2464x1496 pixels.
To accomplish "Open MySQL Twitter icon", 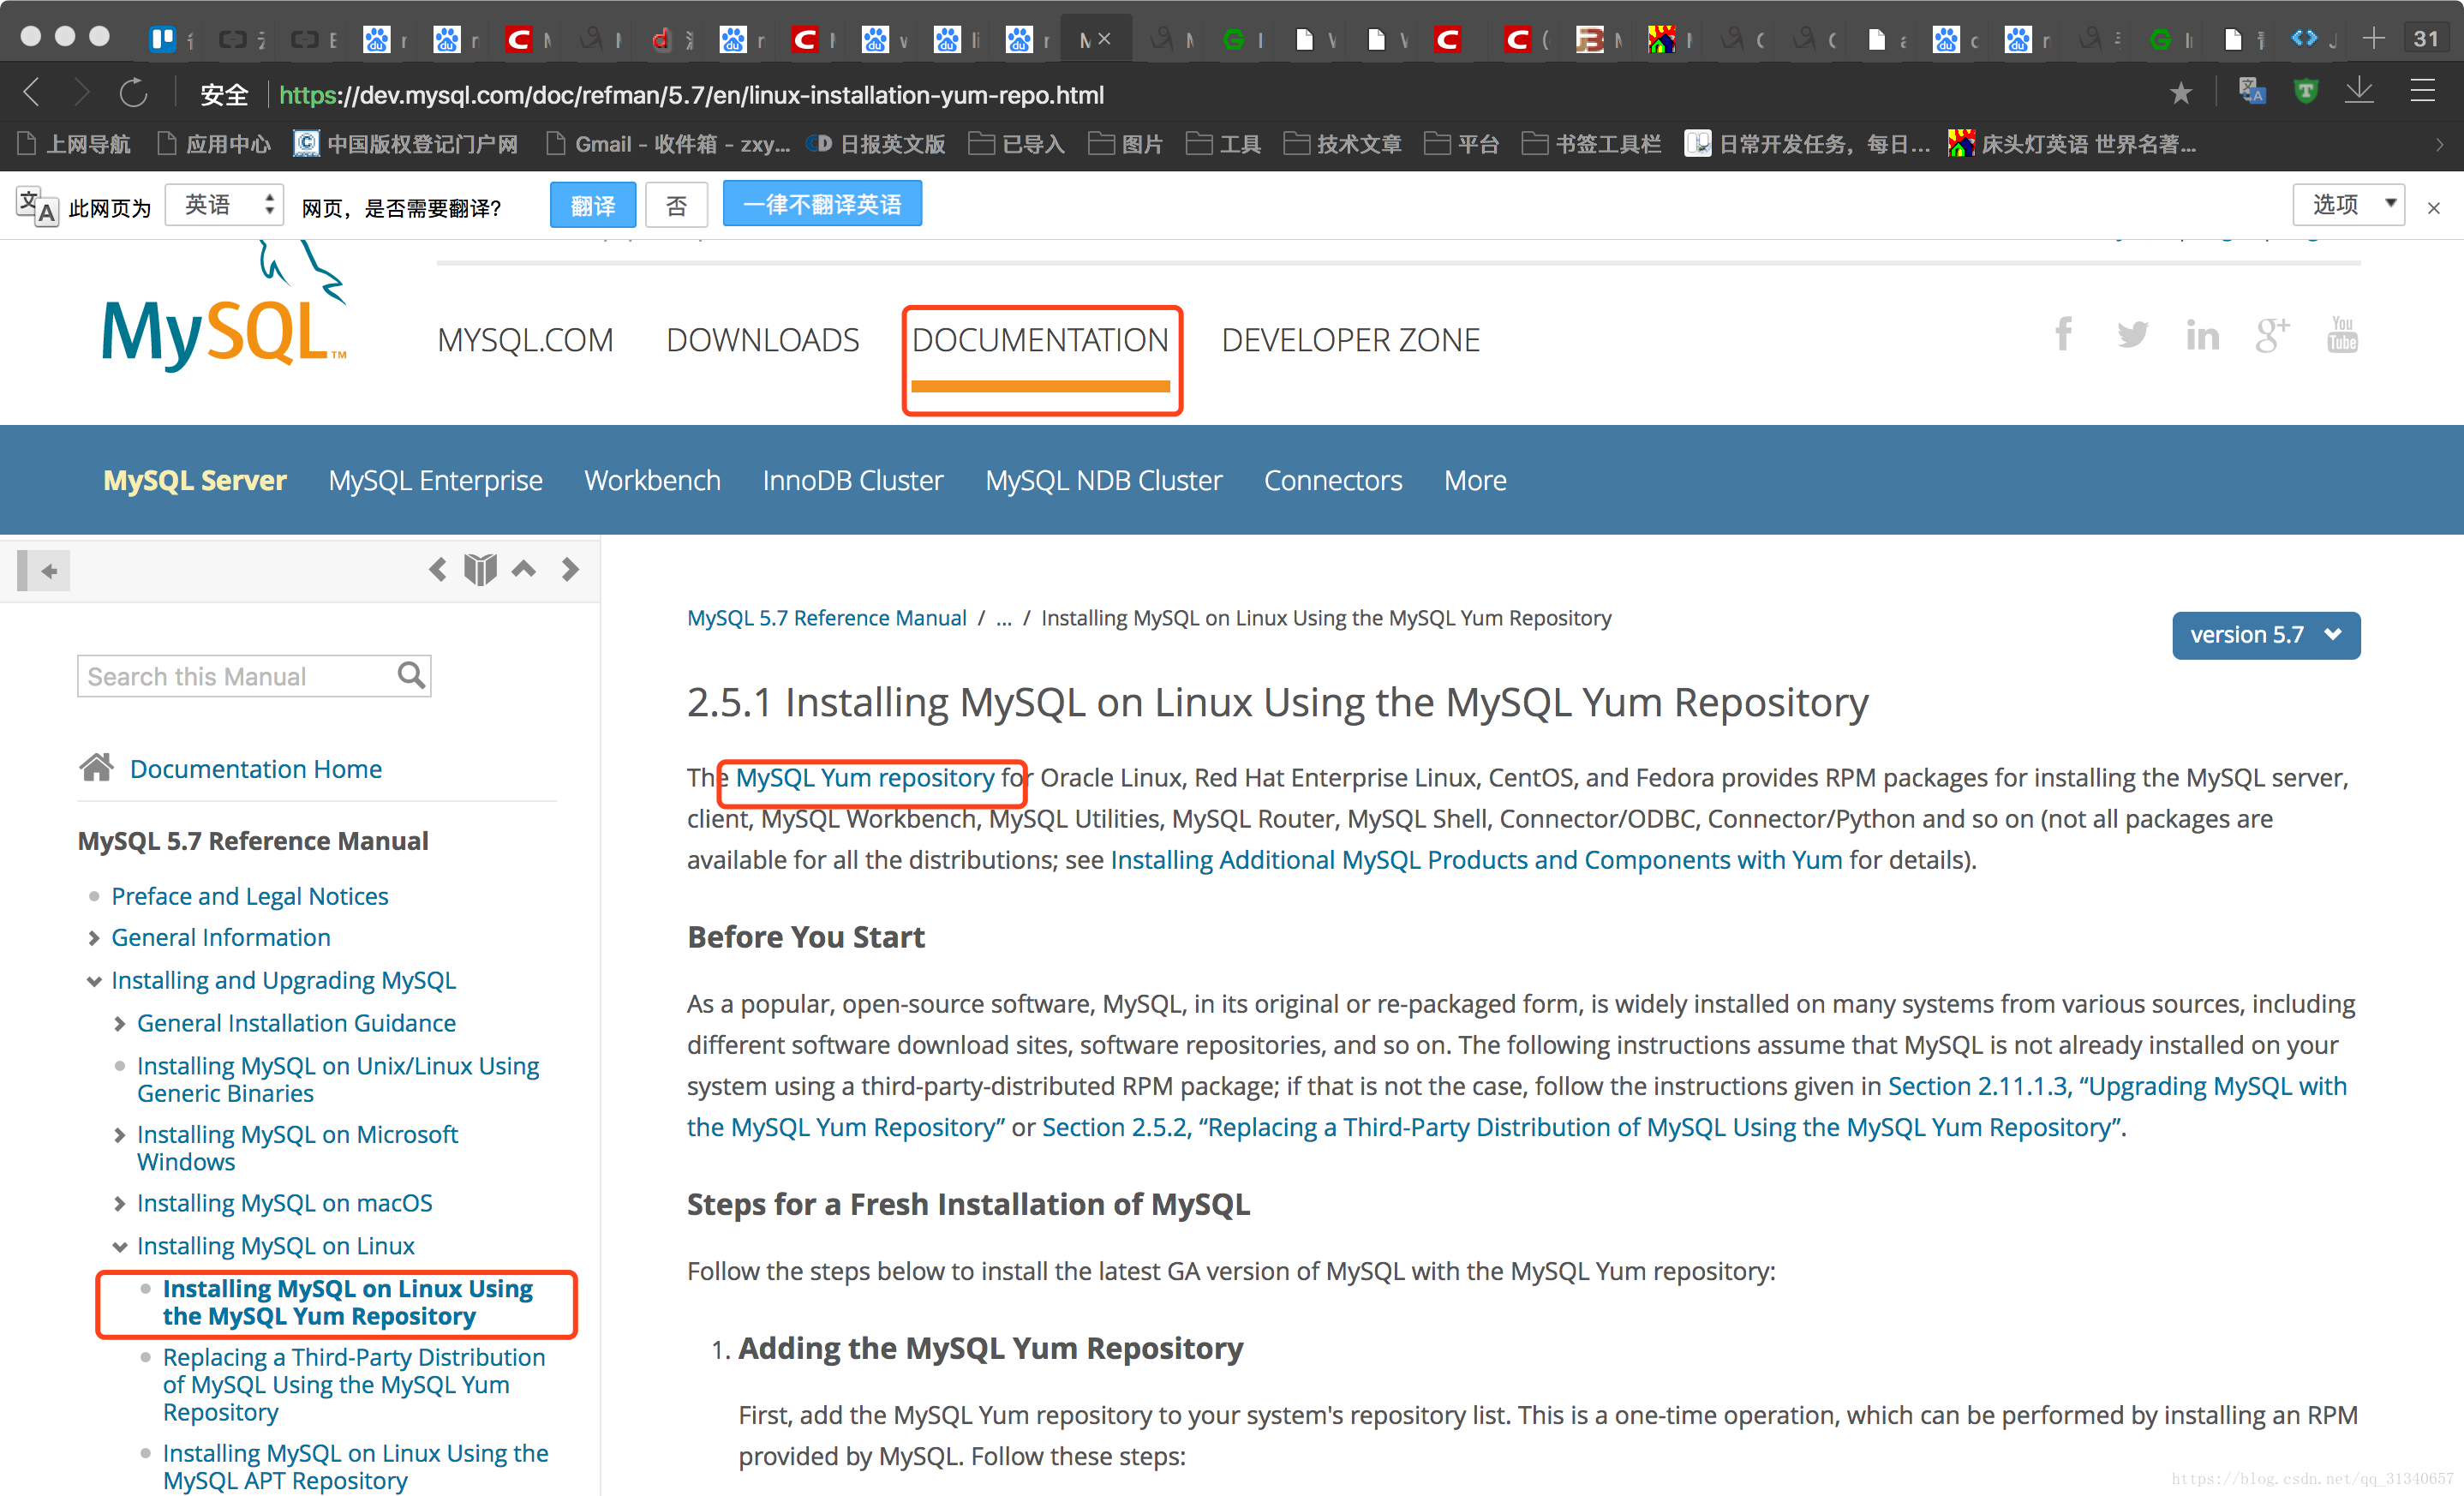I will pos(2132,334).
